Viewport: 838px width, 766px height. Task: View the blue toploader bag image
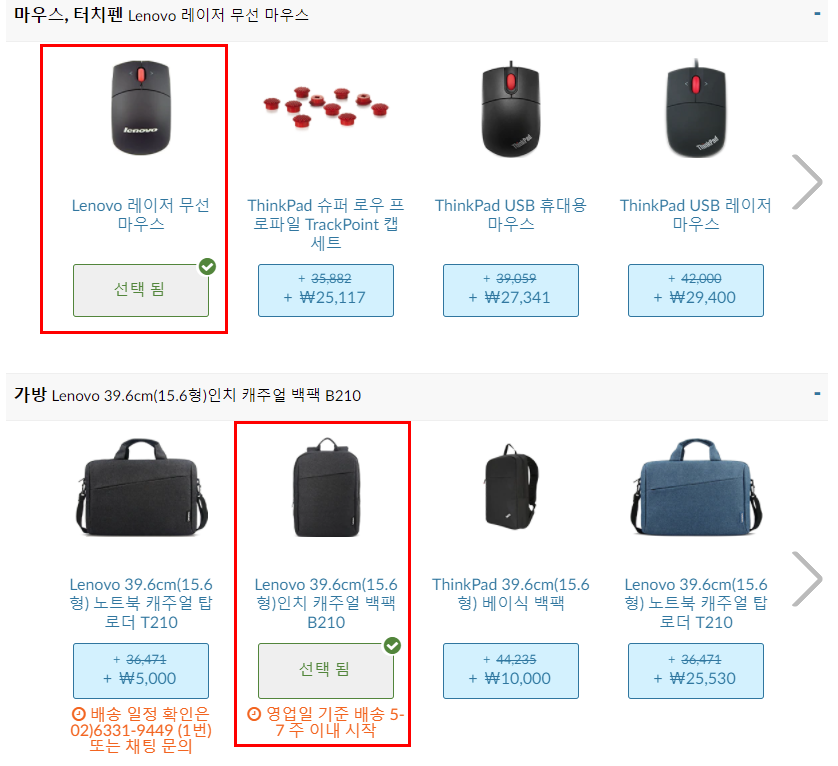[x=695, y=488]
